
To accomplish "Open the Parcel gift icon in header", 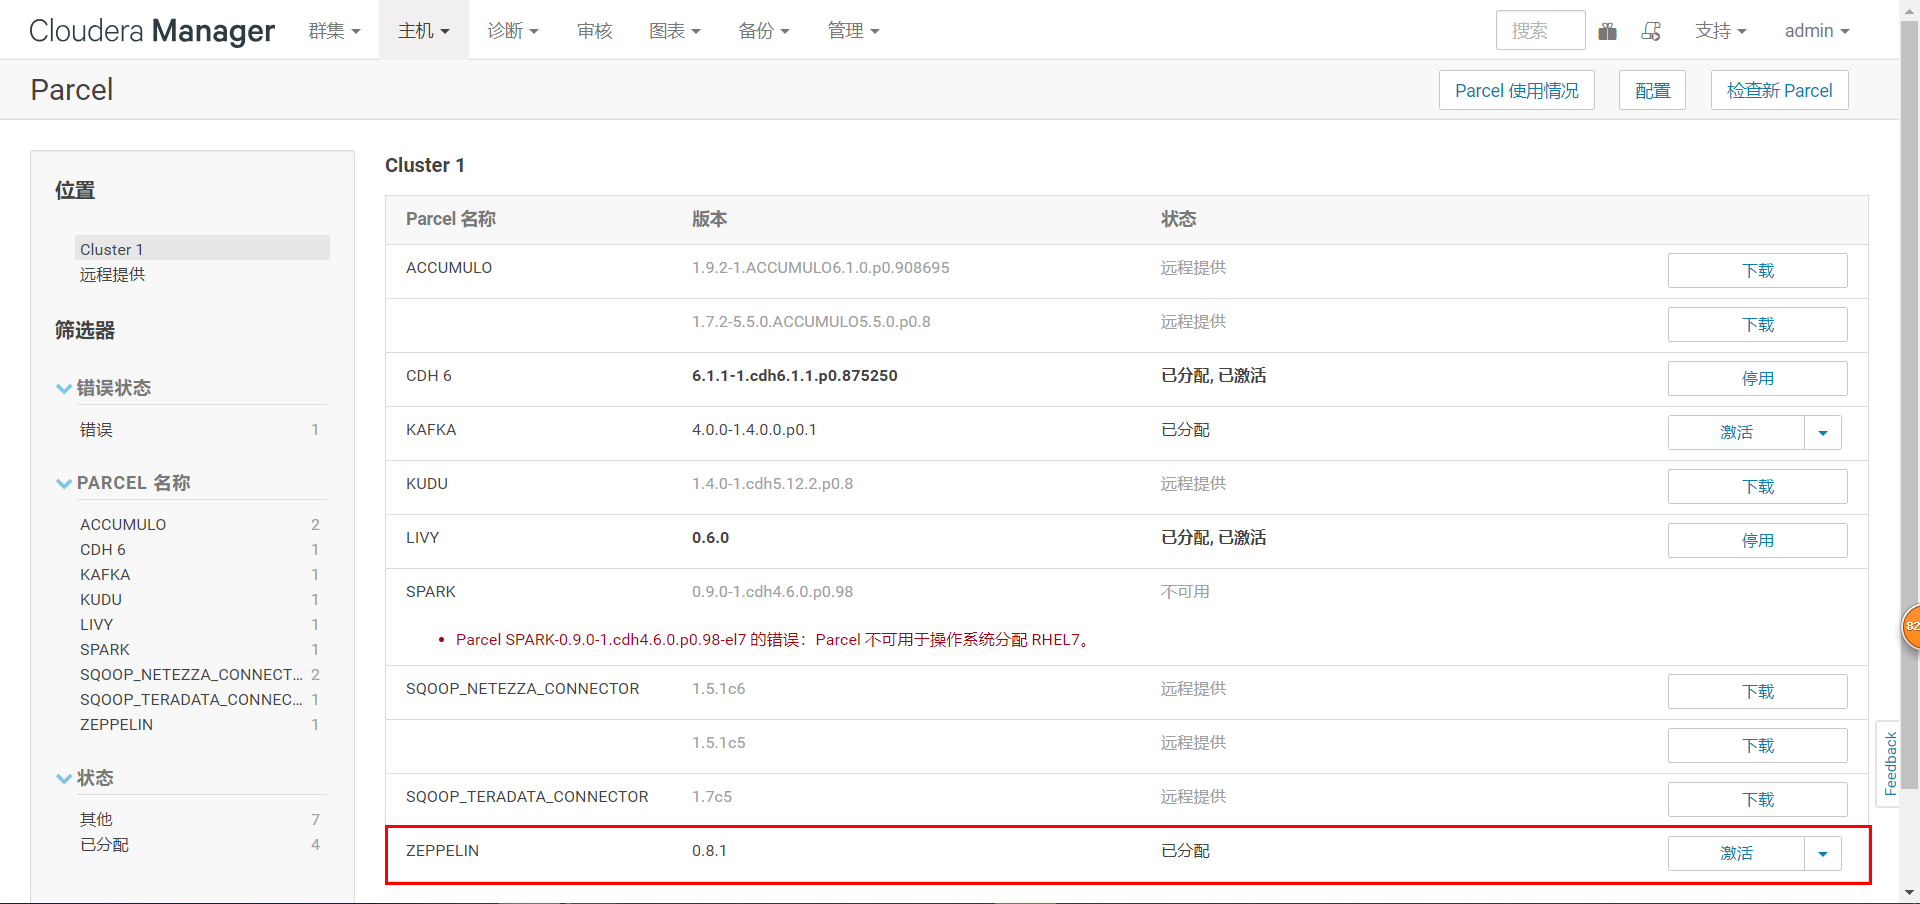I will pos(1608,30).
